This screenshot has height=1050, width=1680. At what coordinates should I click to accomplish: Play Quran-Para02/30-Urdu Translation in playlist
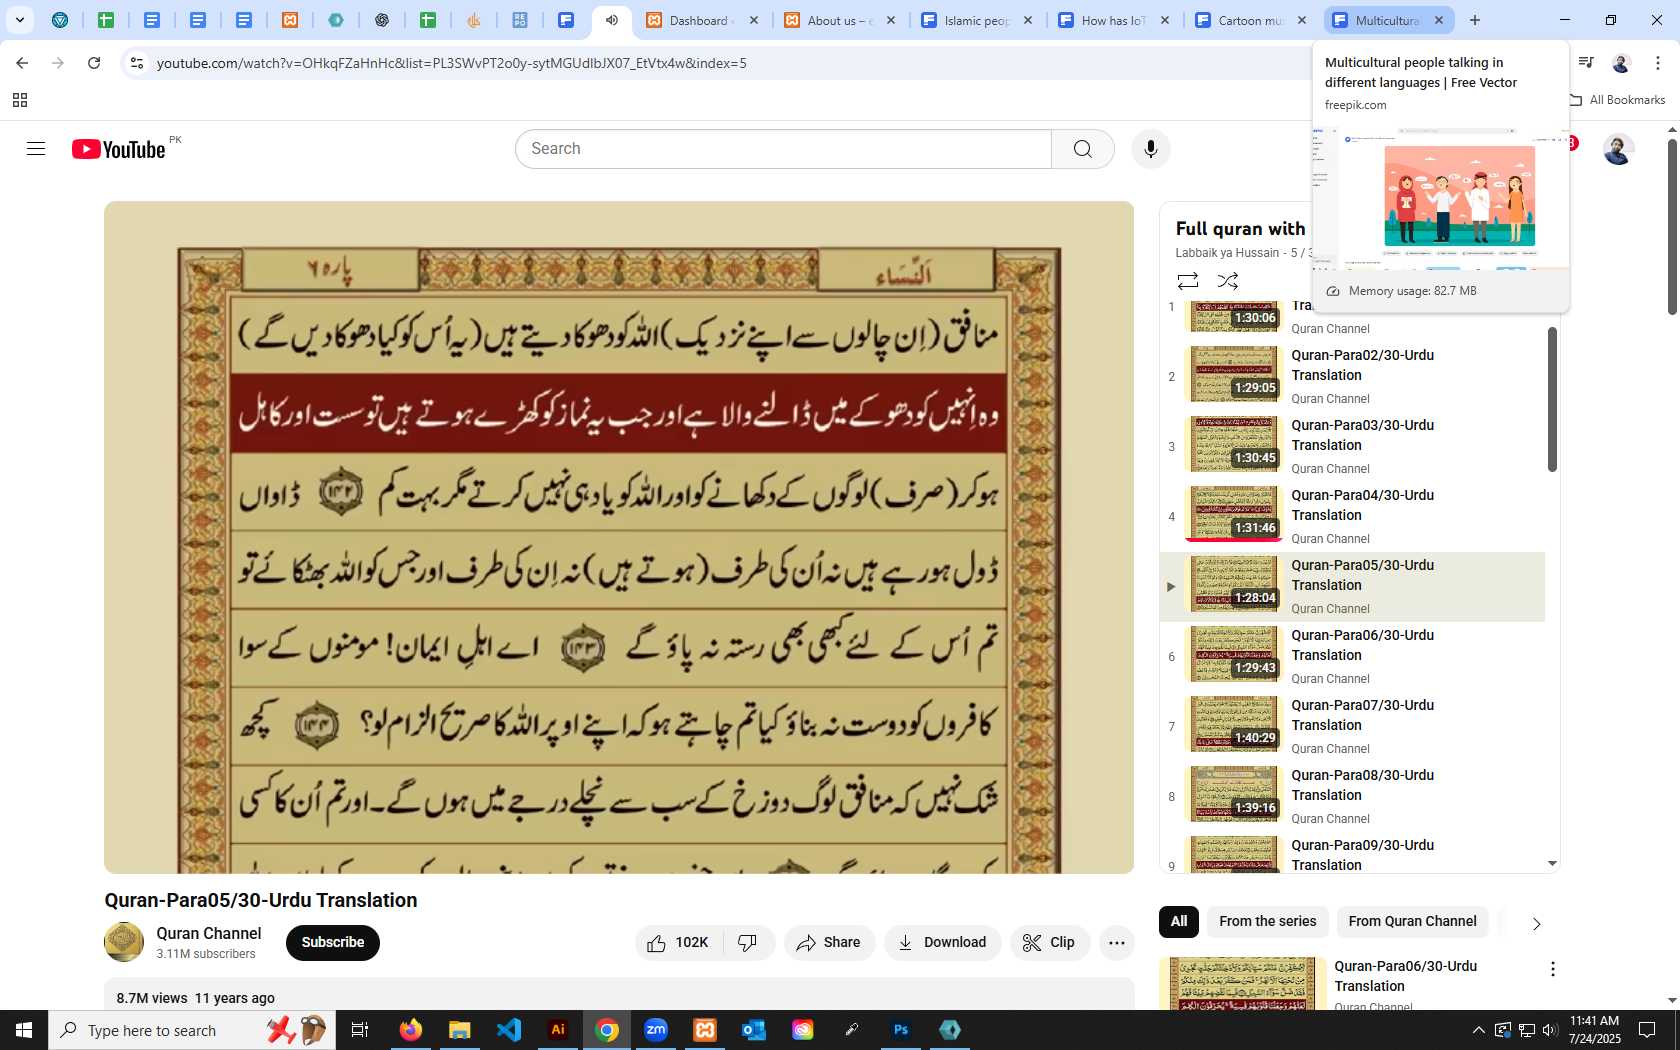pos(1352,377)
